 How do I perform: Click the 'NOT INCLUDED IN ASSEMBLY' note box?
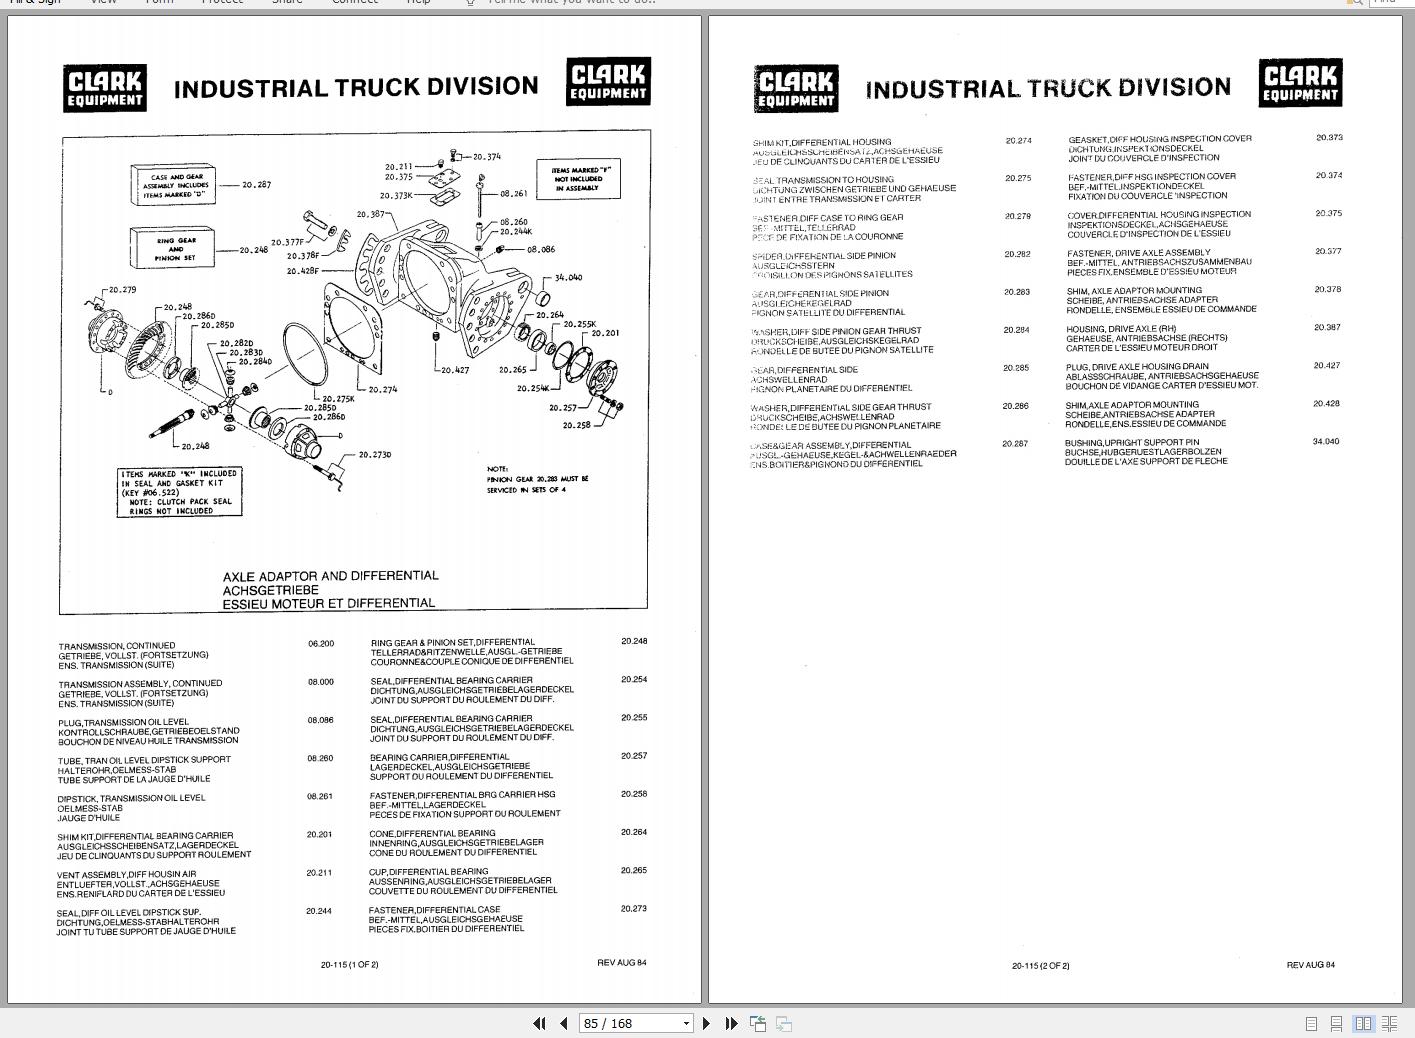pos(579,179)
